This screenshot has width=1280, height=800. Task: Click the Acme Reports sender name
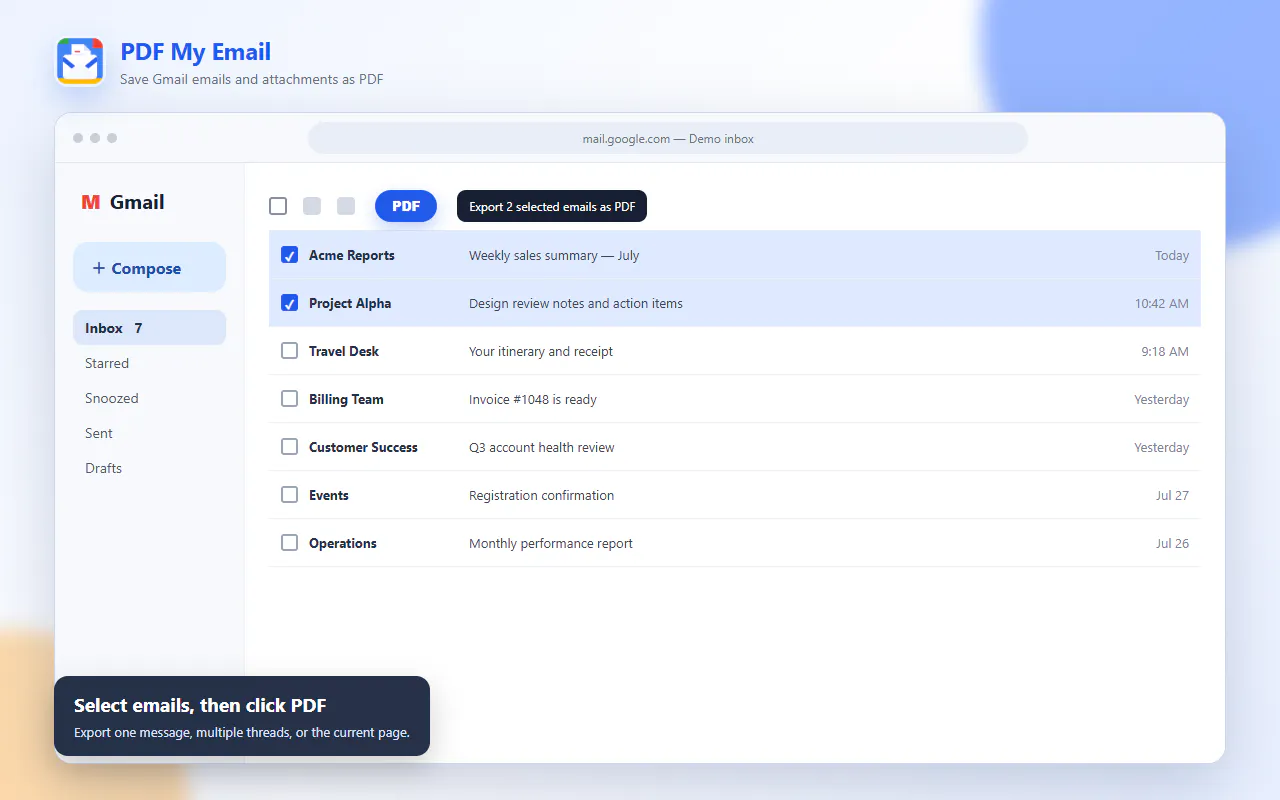tap(352, 255)
